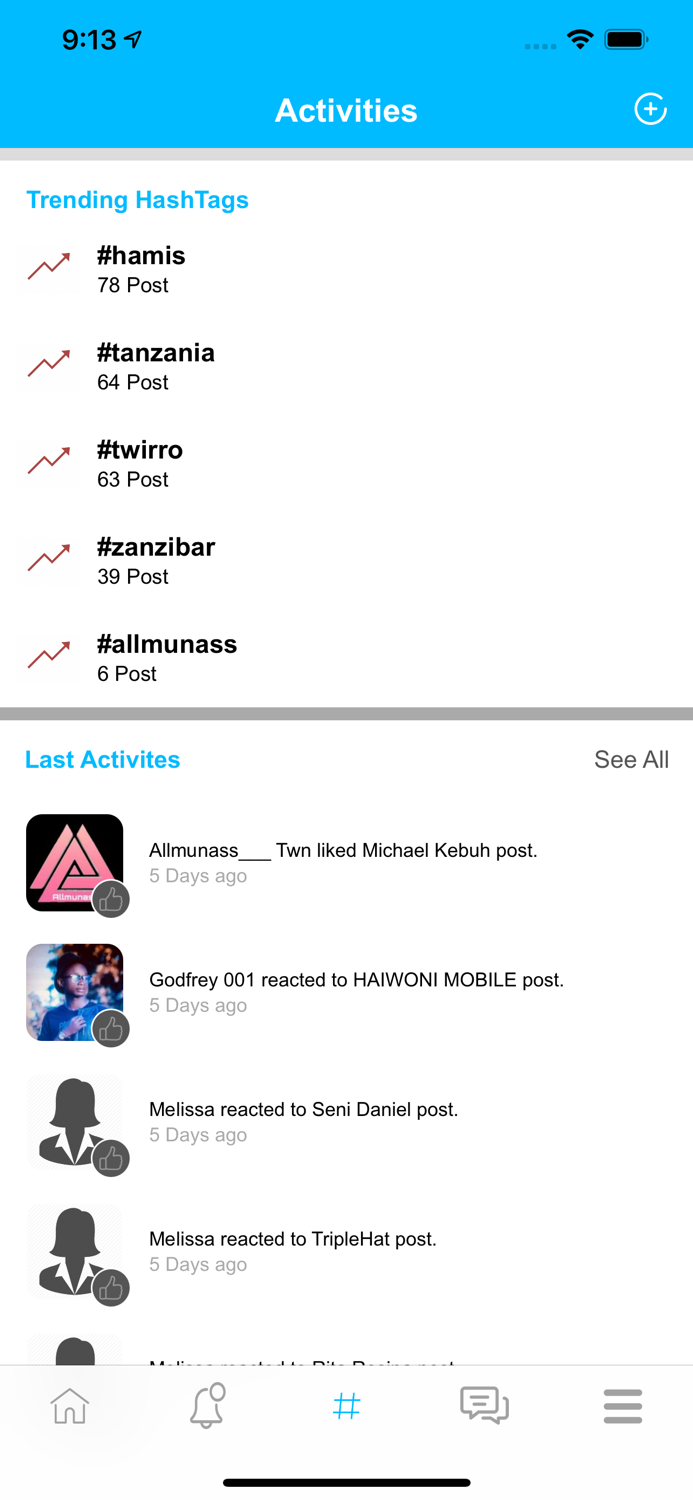
Task: Open the hamburger menu icon
Action: click(622, 1406)
